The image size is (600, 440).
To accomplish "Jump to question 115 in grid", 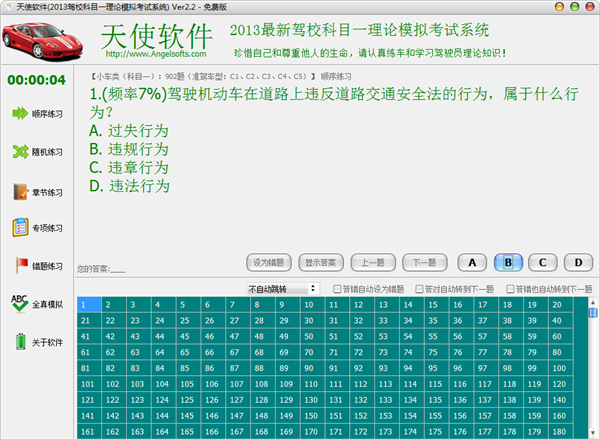I will pos(437,384).
